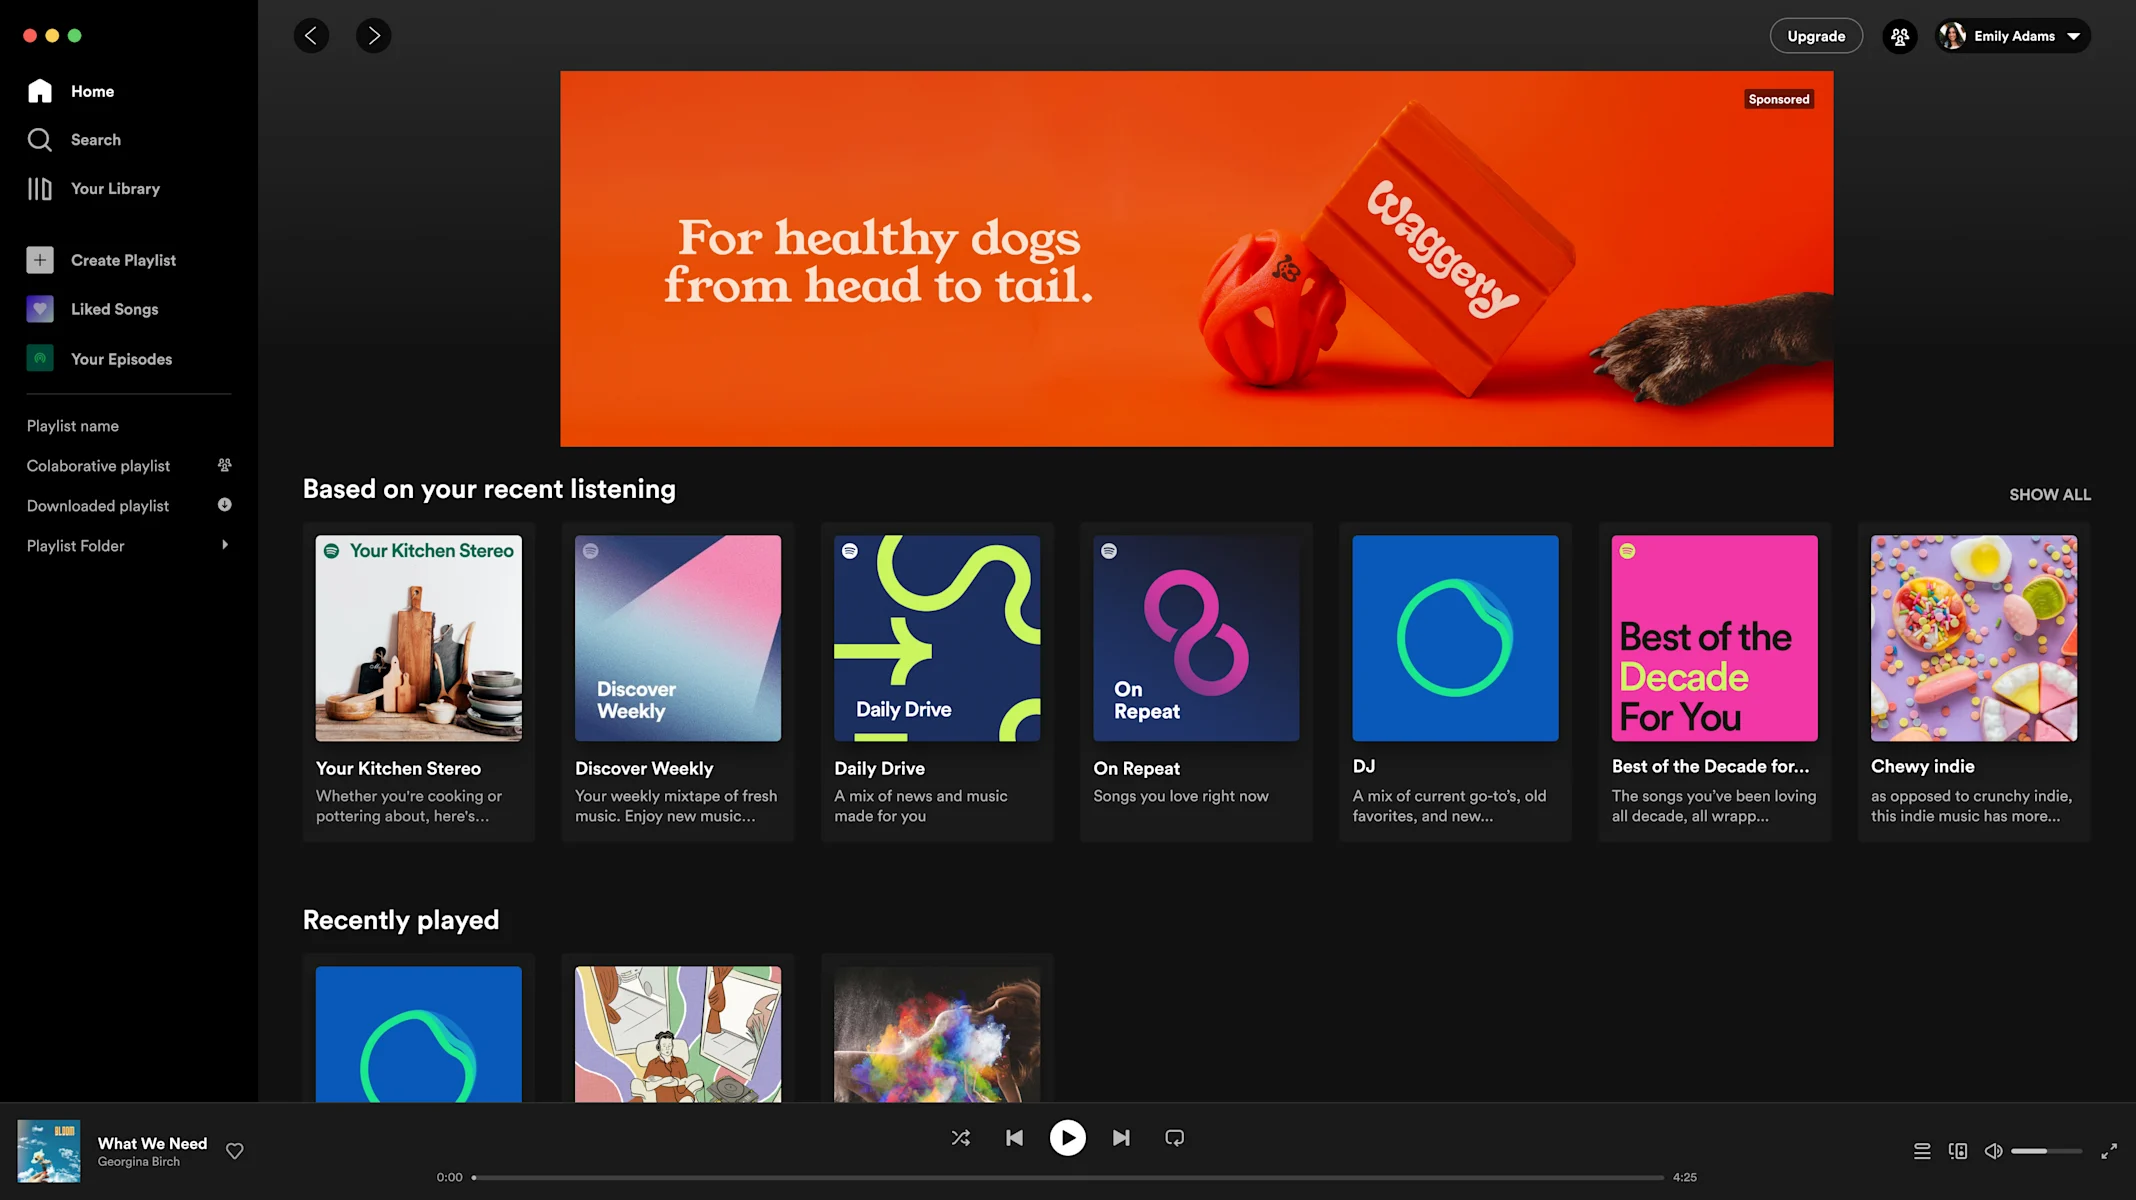
Task: Open full screen player view
Action: (x=2109, y=1151)
